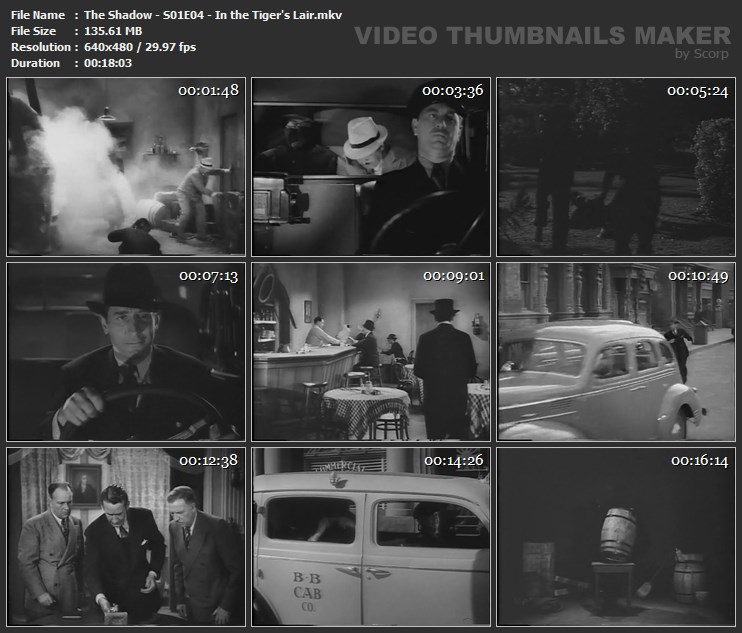This screenshot has width=742, height=633.
Task: View the B-B Cab thumbnail at 00:14:26
Action: click(x=371, y=537)
